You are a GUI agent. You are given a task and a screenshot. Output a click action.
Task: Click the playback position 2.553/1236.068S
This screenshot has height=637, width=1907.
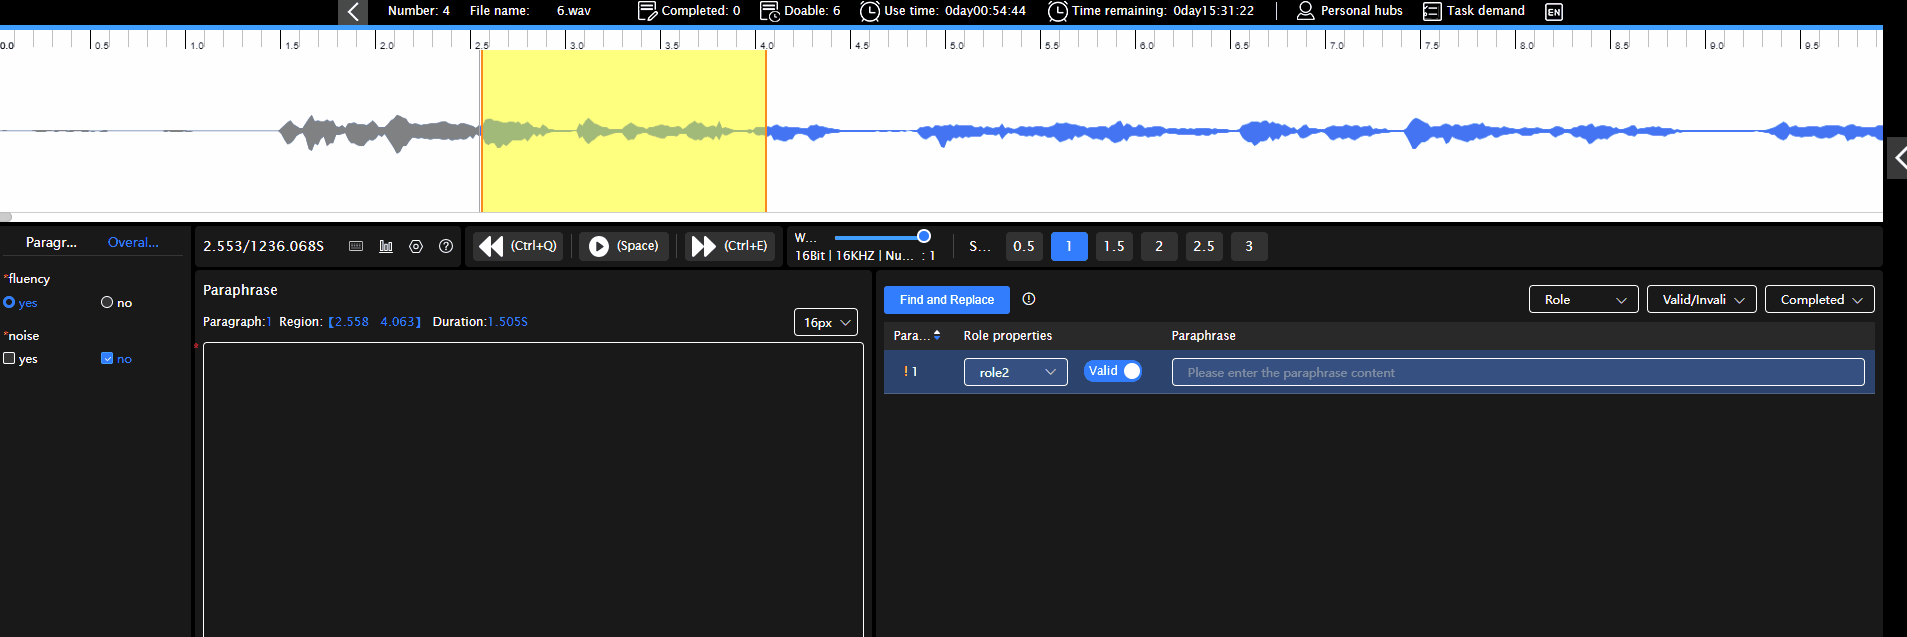click(264, 246)
